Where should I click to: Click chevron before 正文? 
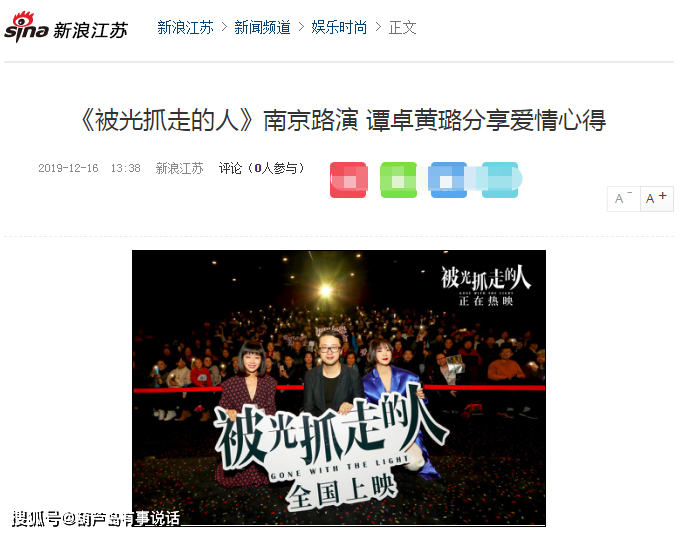tap(378, 28)
